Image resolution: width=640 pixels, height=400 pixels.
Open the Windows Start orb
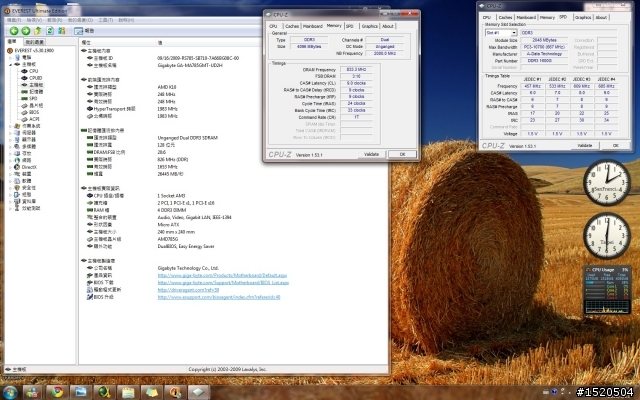tap(9, 392)
